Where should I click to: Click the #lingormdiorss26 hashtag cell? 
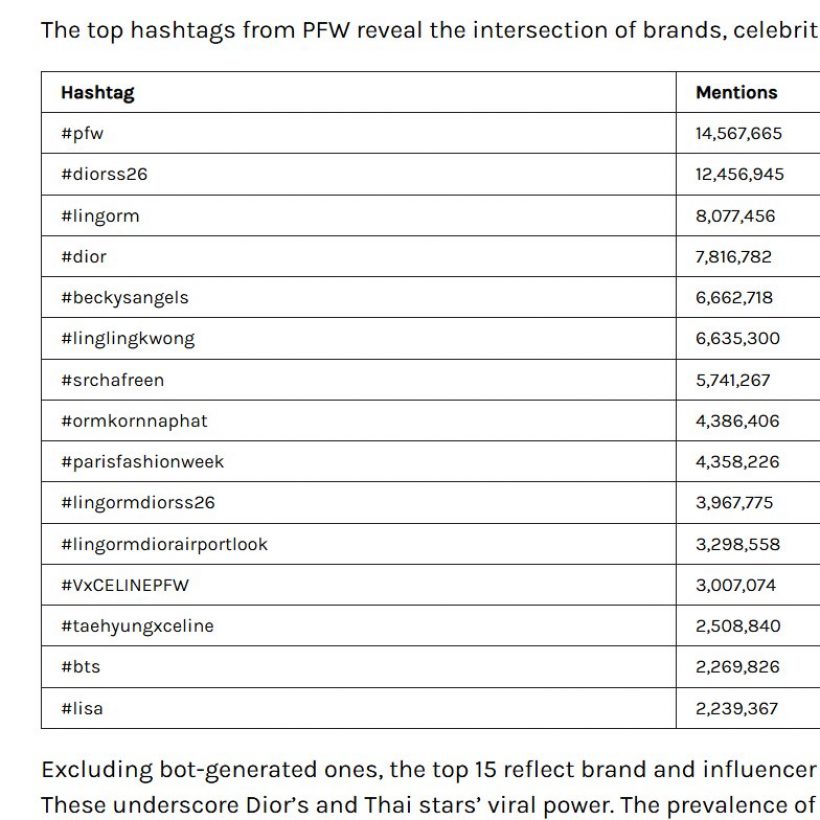138,503
